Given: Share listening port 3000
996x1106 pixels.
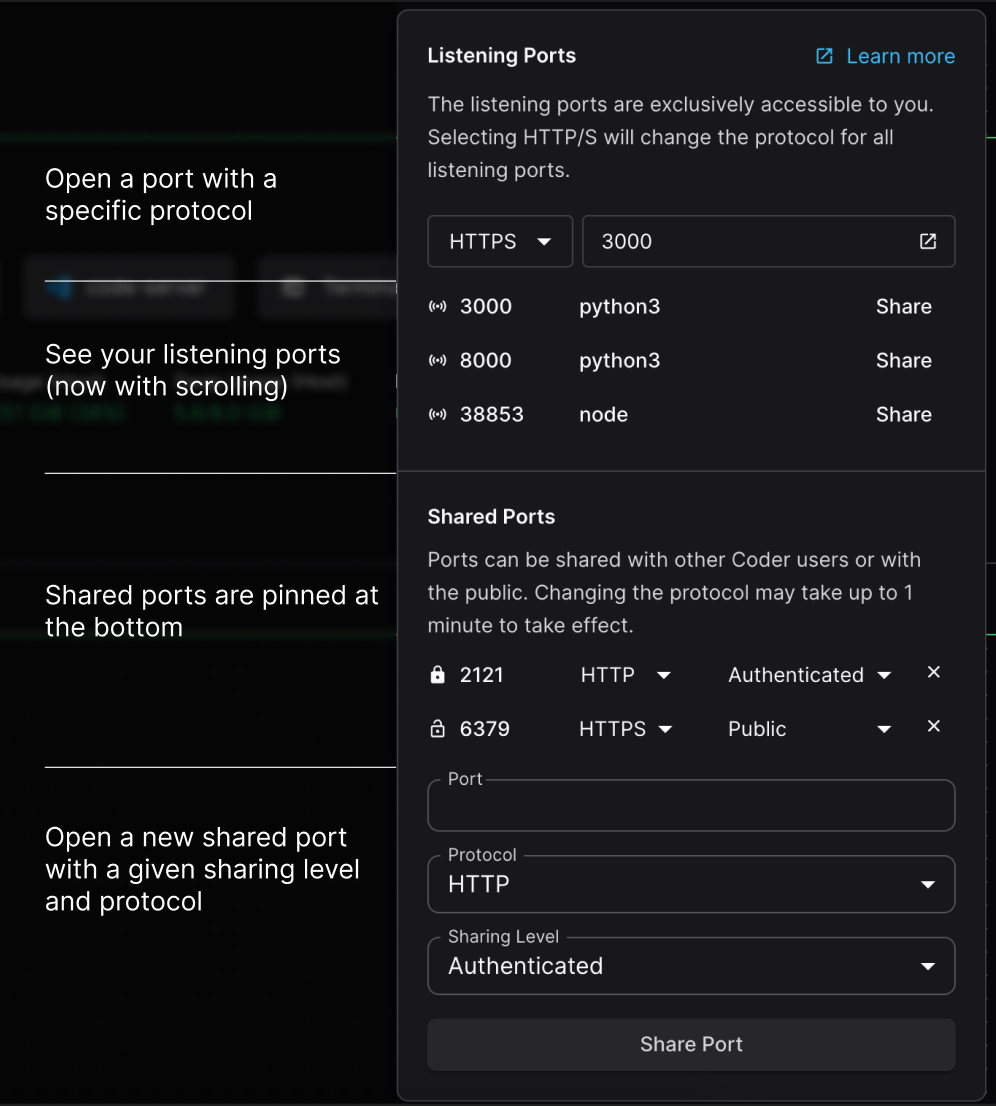Looking at the screenshot, I should pyautogui.click(x=903, y=306).
